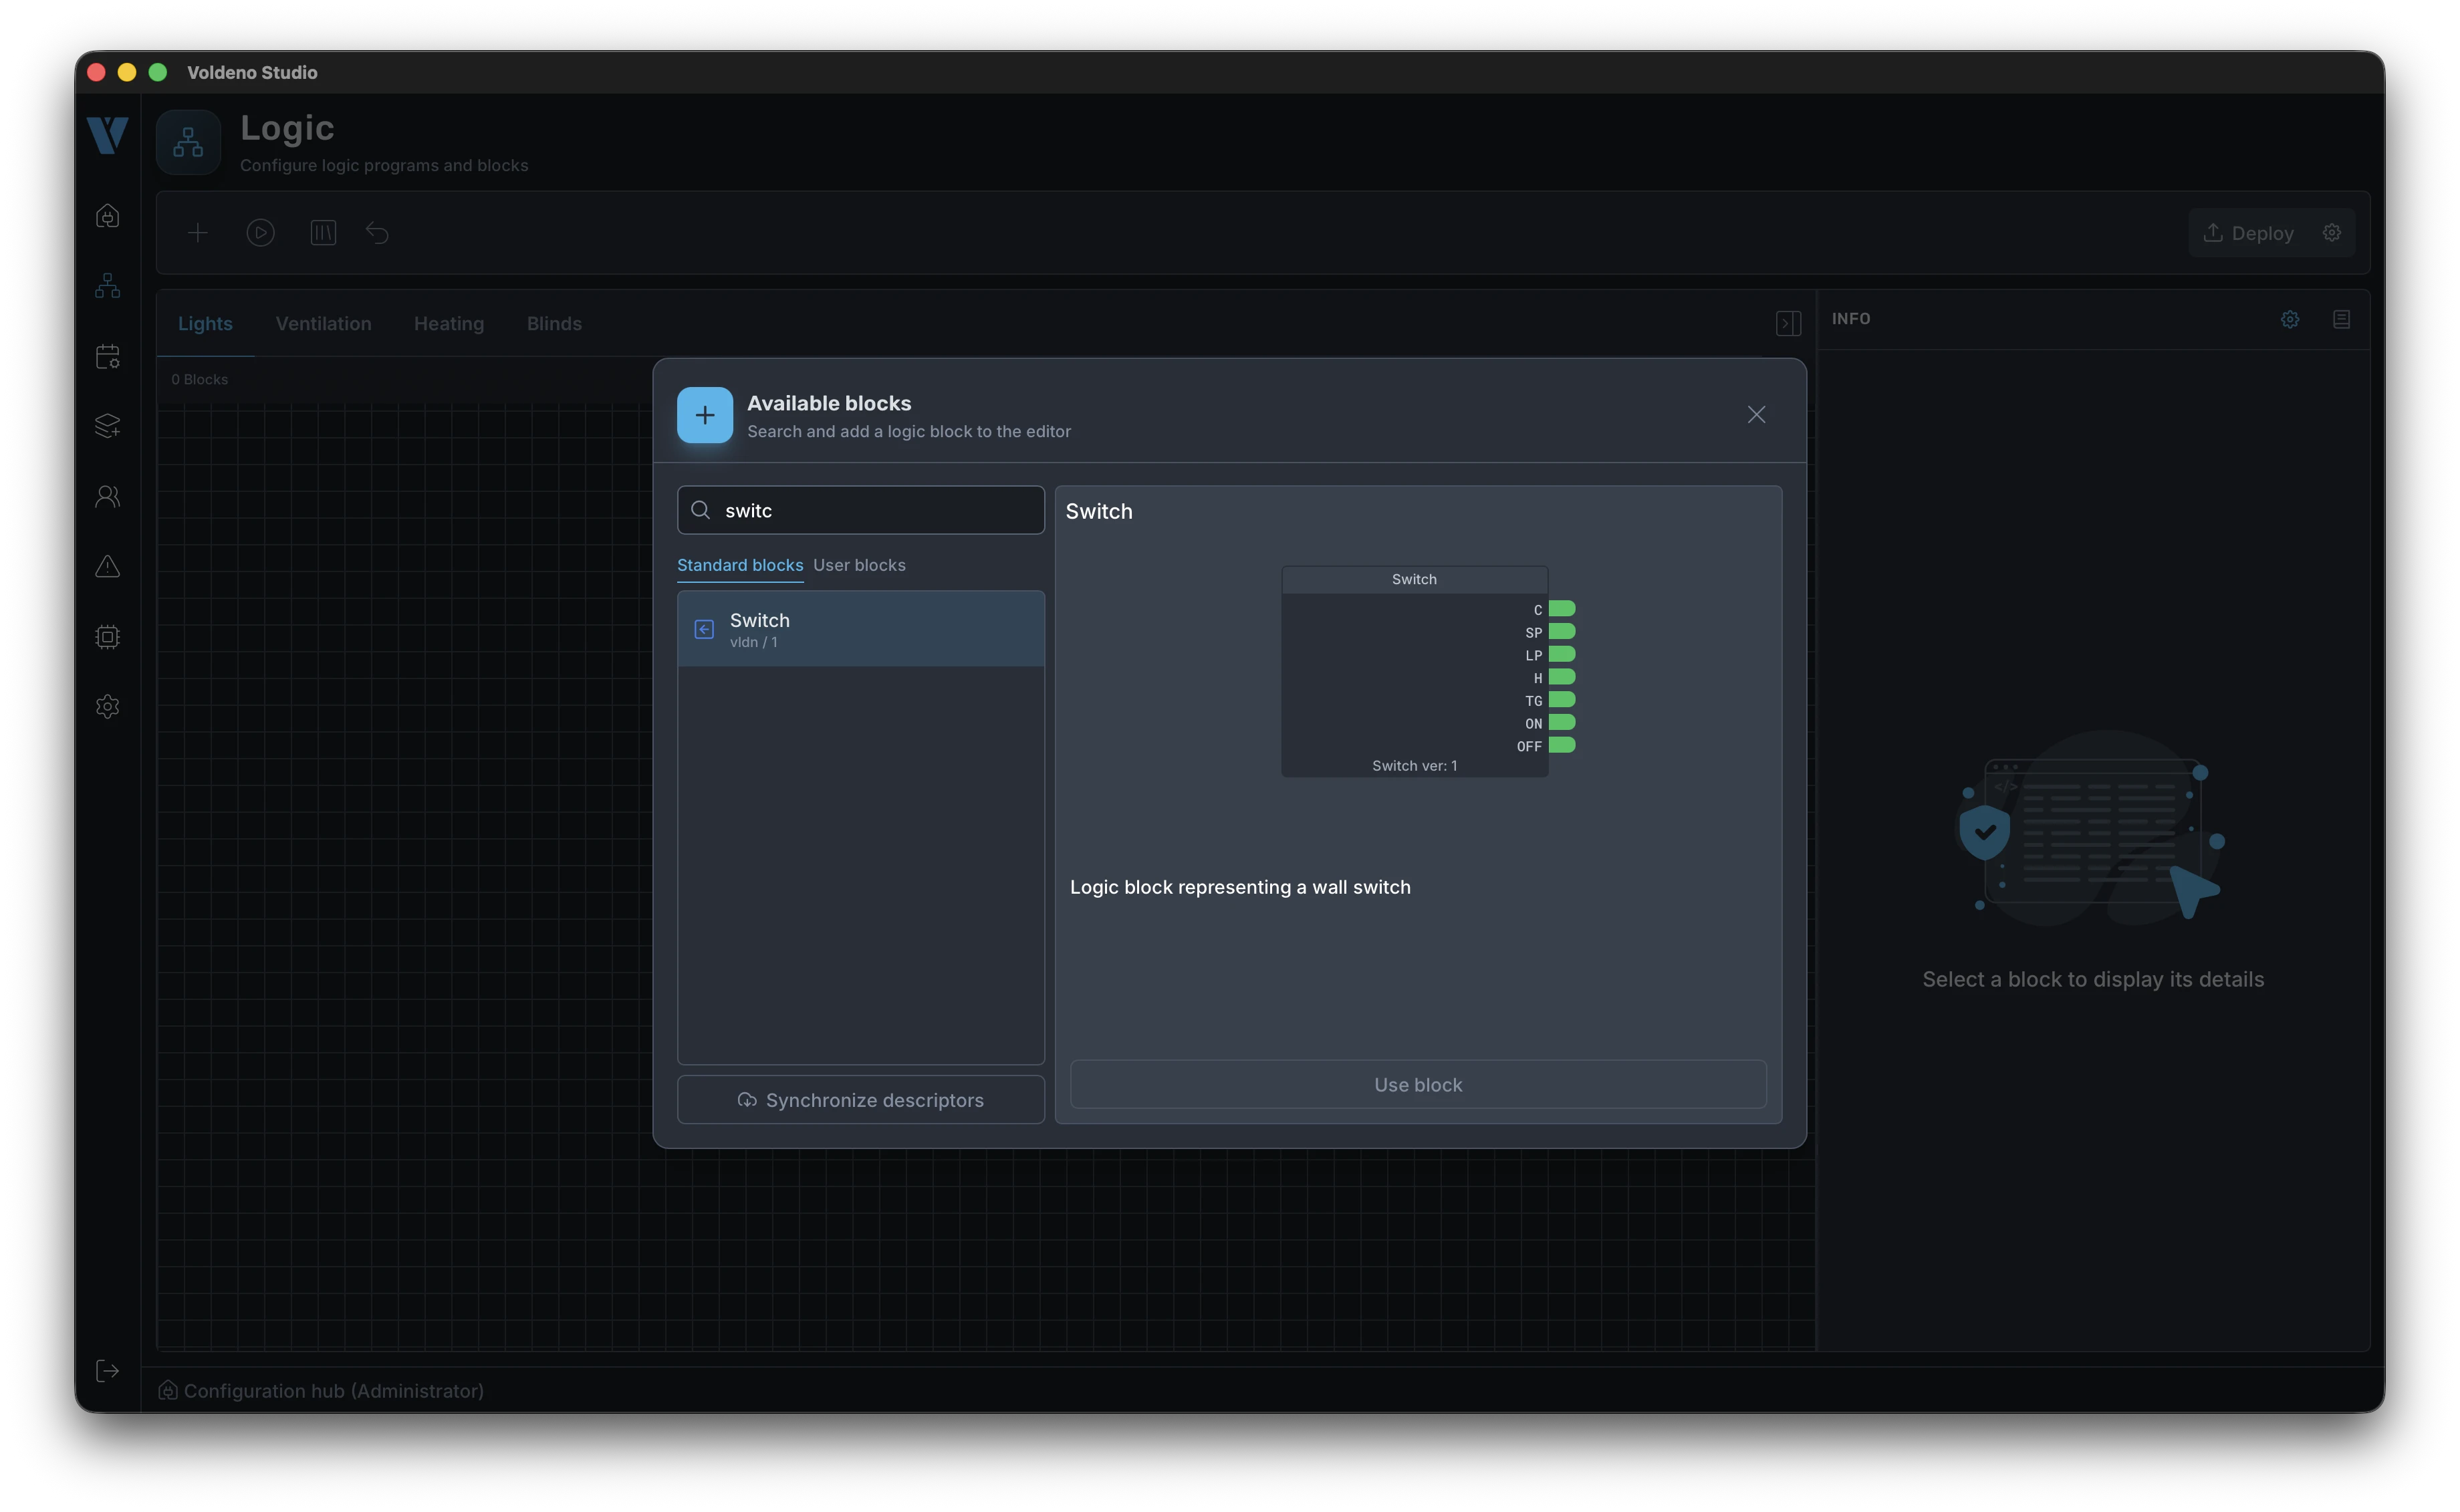The image size is (2460, 1512).
Task: Open the users sidebar icon
Action: coord(107,496)
